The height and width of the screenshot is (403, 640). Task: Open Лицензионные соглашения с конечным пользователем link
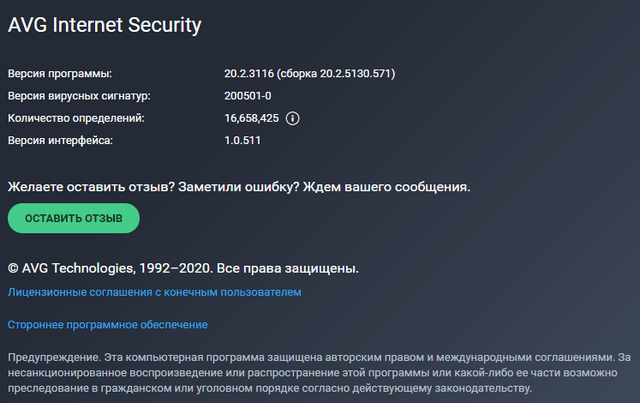[x=154, y=292]
